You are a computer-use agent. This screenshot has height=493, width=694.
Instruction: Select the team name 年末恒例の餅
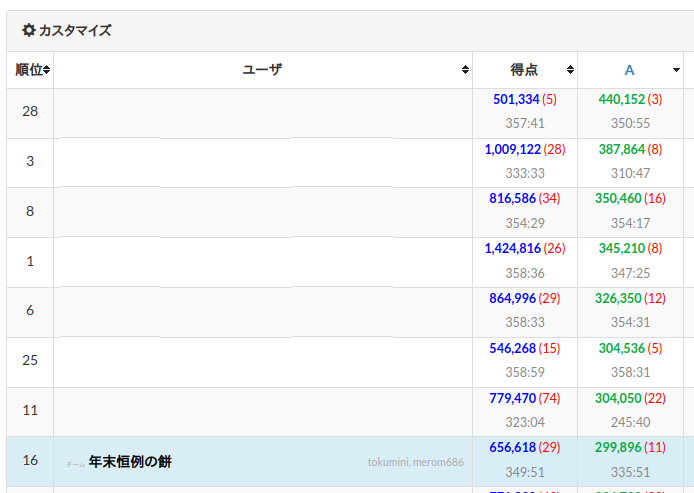point(130,462)
